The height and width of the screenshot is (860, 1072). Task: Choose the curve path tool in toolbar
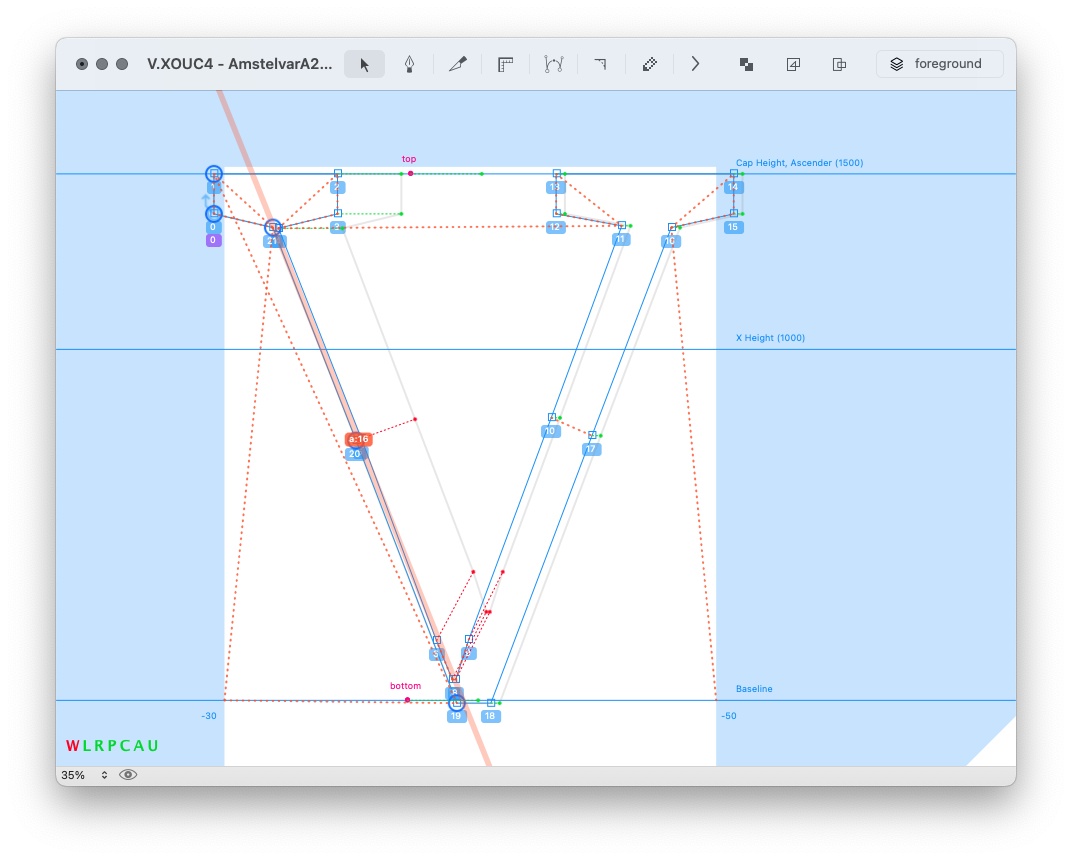(x=554, y=64)
